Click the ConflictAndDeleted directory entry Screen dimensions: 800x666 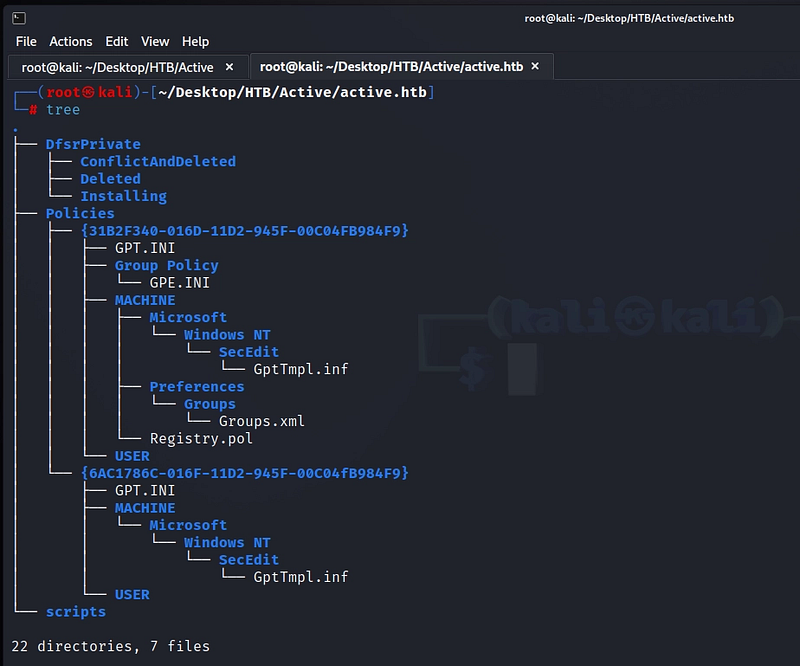coord(158,162)
